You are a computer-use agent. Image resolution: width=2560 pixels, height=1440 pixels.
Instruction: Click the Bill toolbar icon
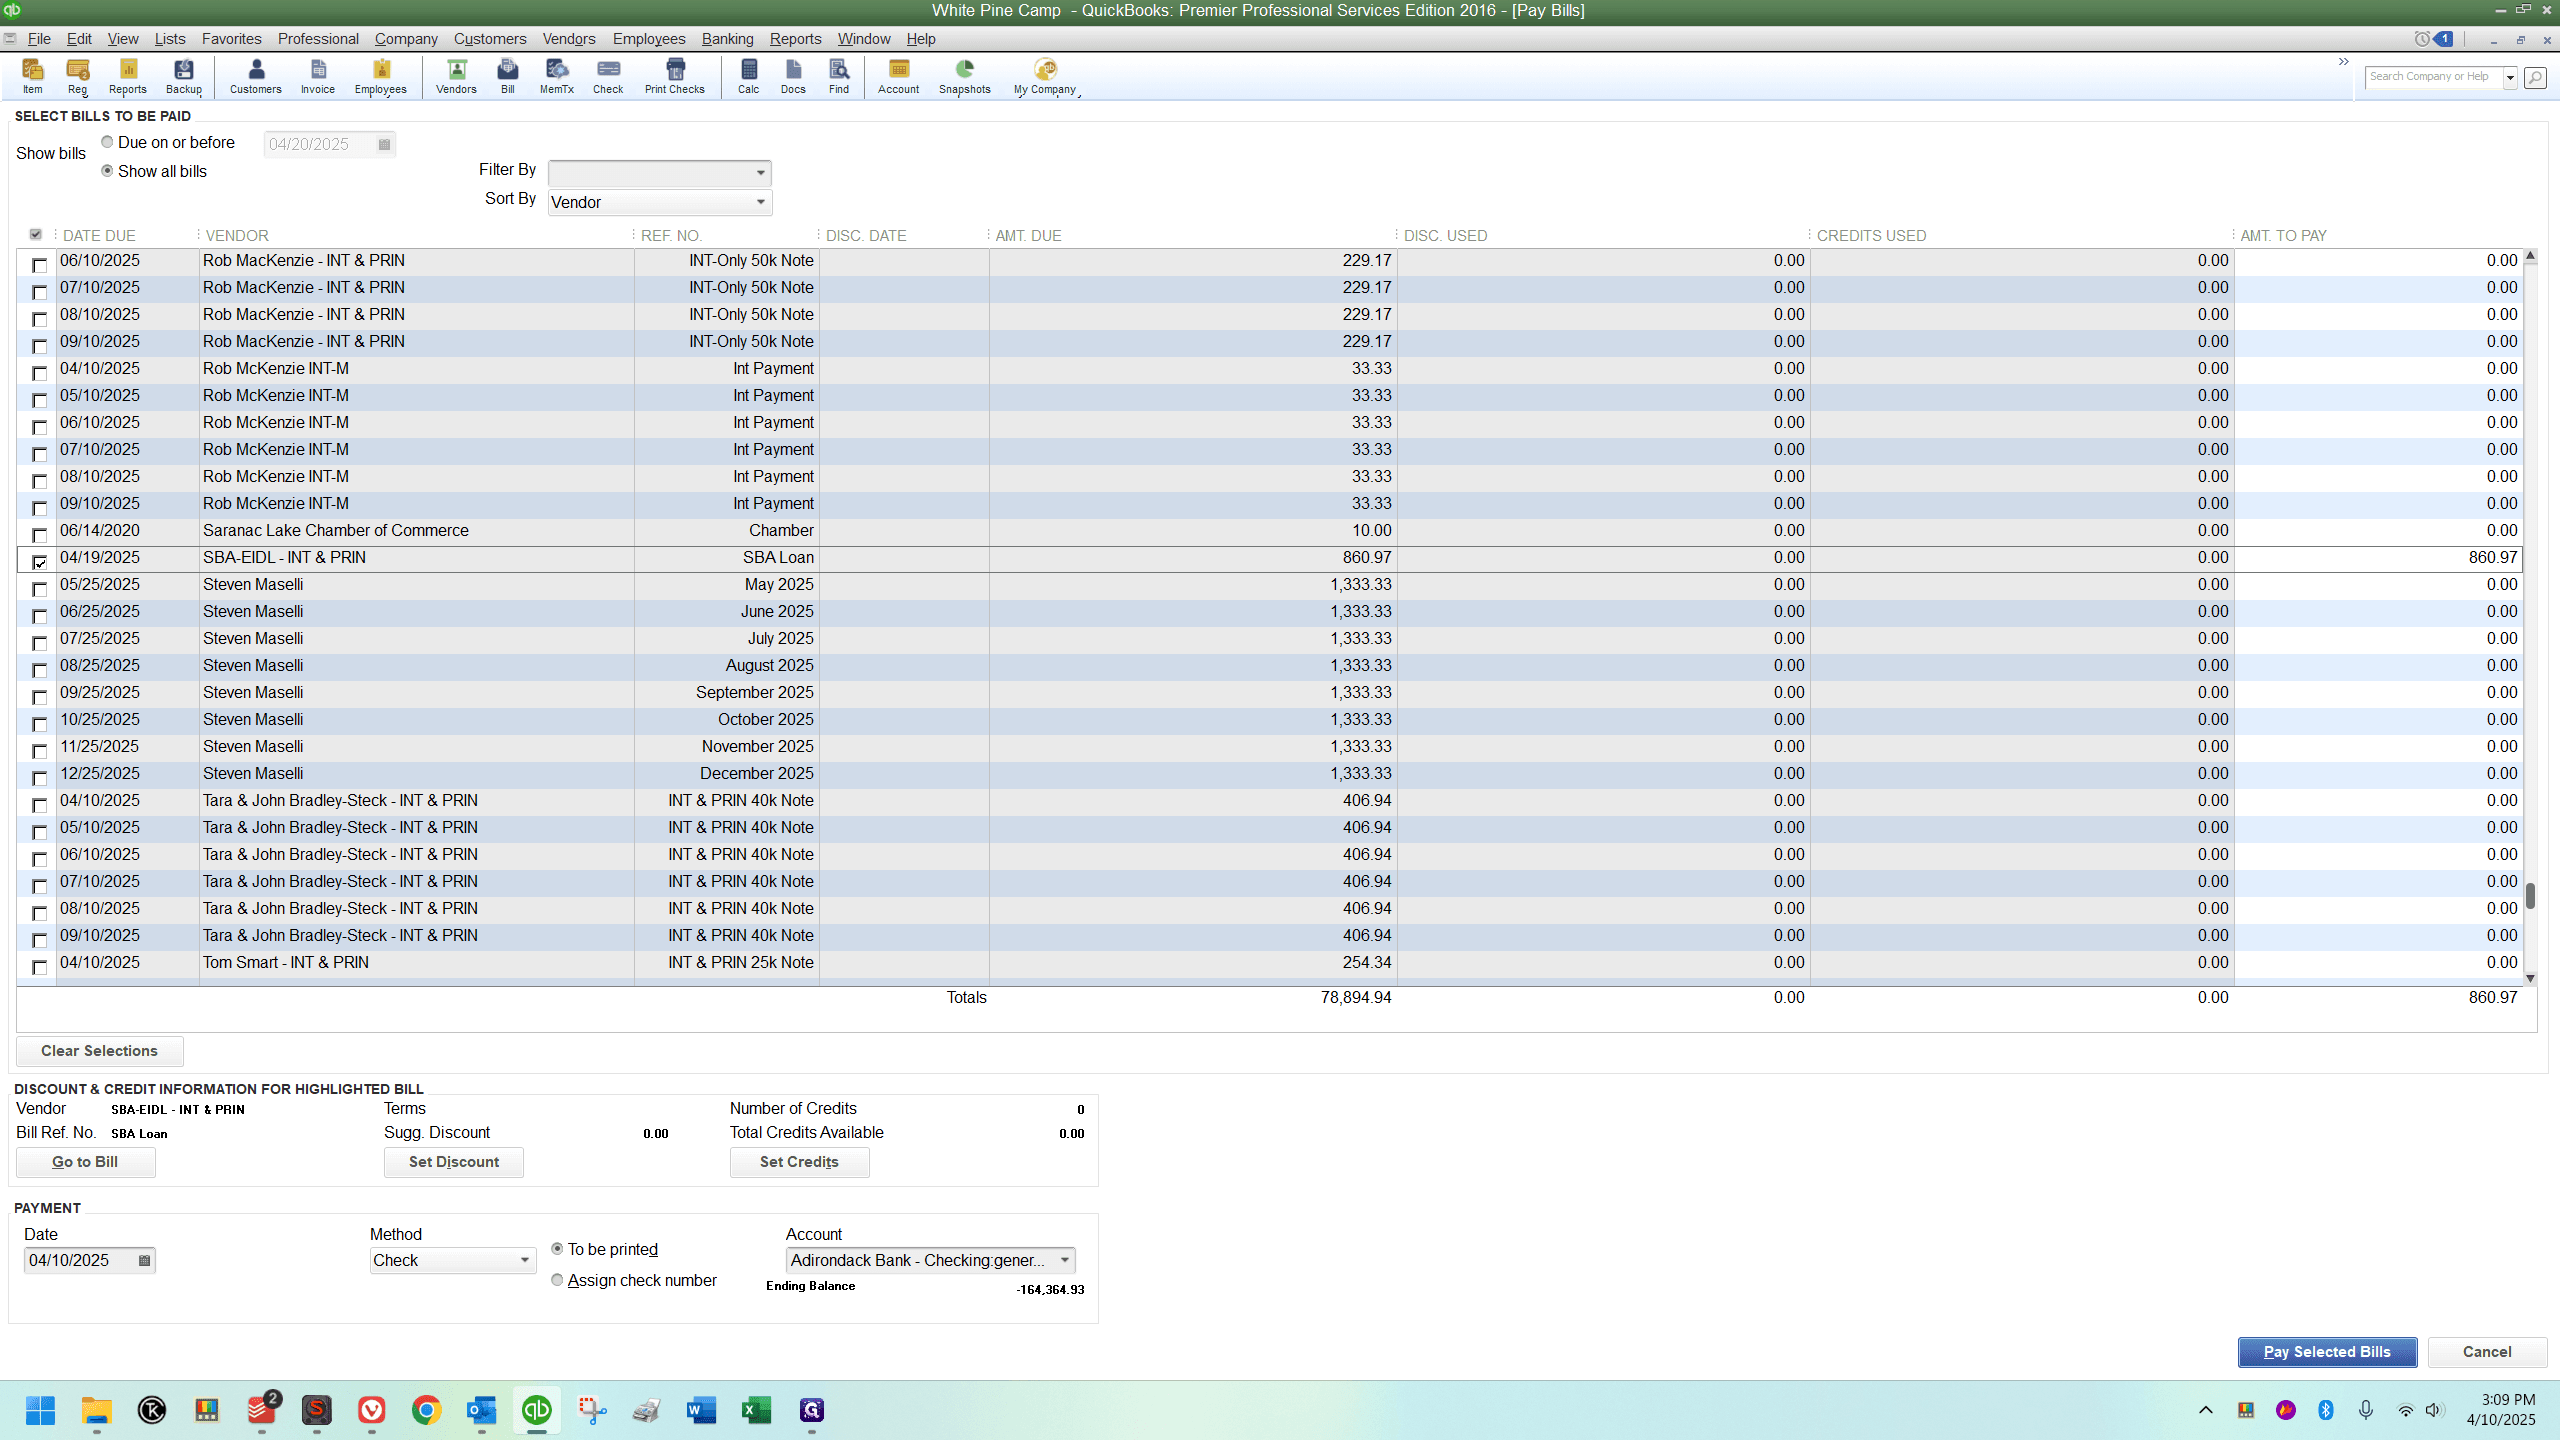pyautogui.click(x=508, y=76)
